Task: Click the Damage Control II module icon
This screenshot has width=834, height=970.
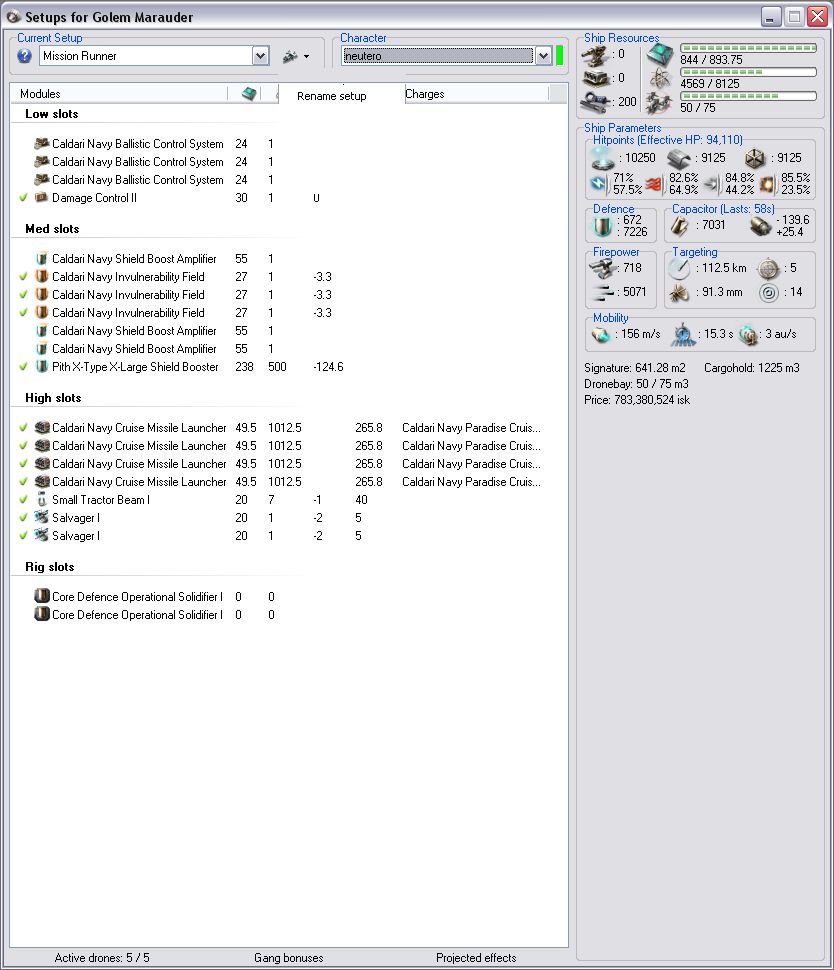Action: [x=41, y=198]
